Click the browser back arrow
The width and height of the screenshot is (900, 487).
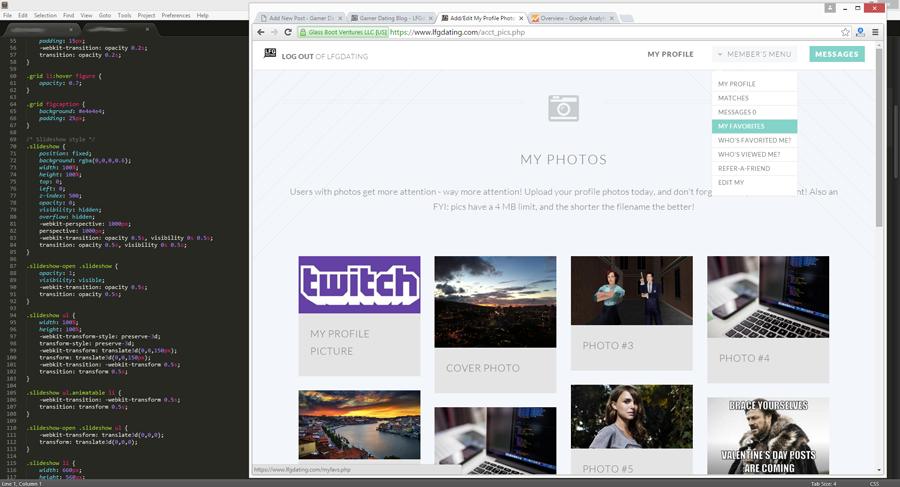point(261,32)
